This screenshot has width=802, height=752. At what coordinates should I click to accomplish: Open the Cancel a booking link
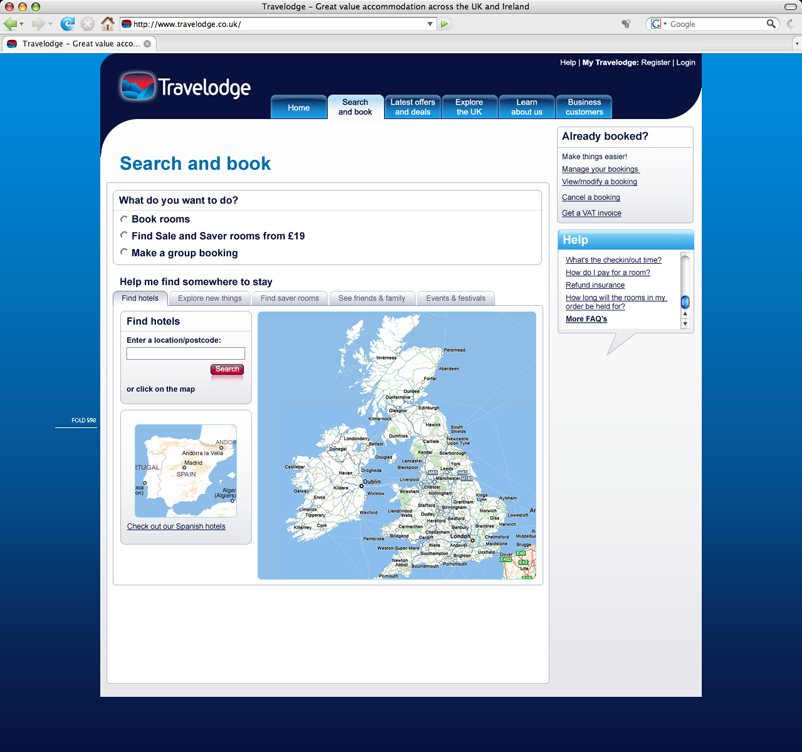pos(591,197)
